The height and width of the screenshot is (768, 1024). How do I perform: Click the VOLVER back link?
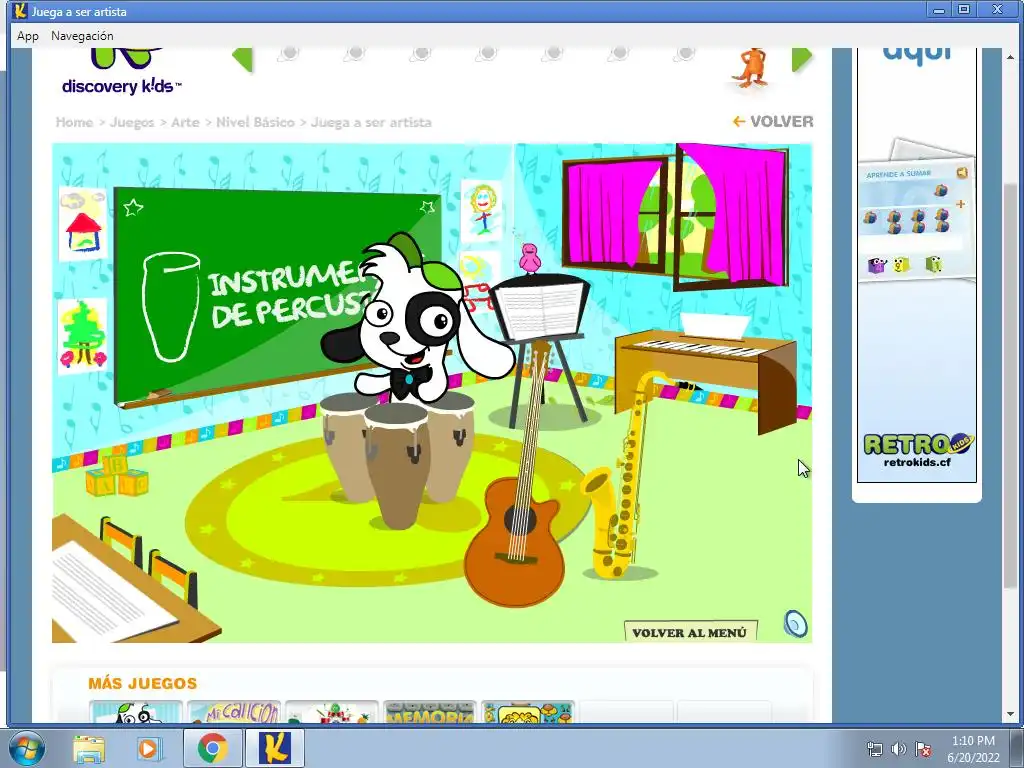pyautogui.click(x=773, y=121)
